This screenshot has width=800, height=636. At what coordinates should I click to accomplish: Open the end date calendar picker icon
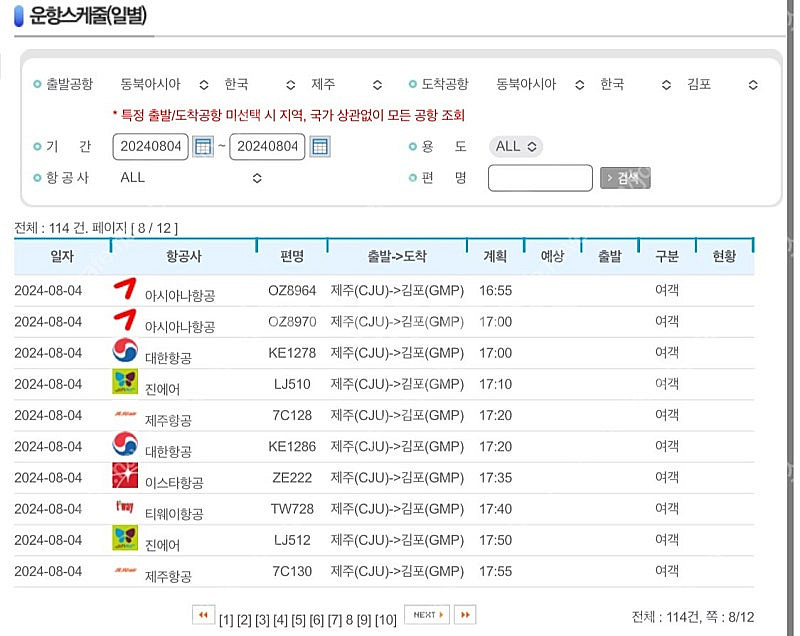[320, 146]
